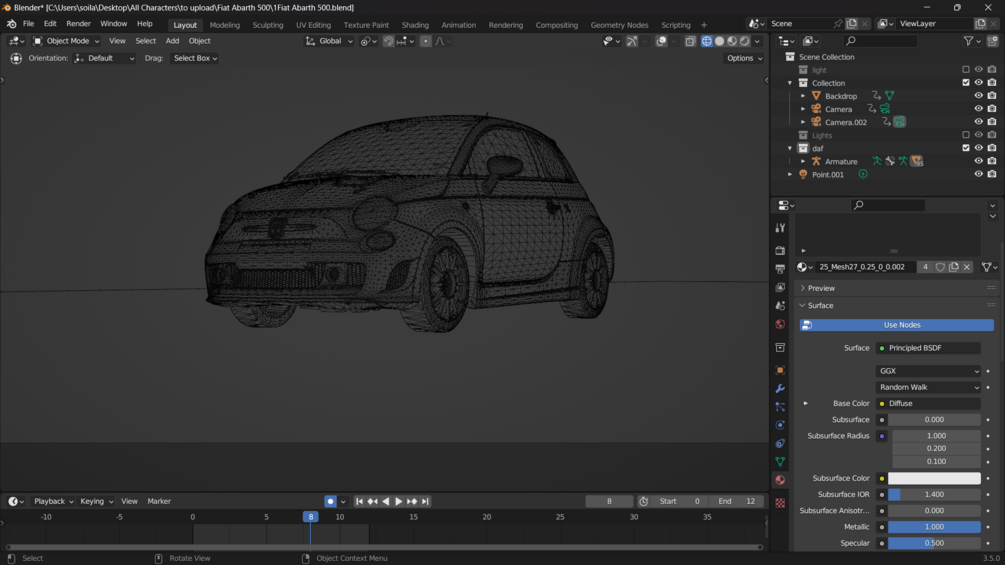Open the Object Mode dropdown
This screenshot has height=565, width=1005.
66,41
